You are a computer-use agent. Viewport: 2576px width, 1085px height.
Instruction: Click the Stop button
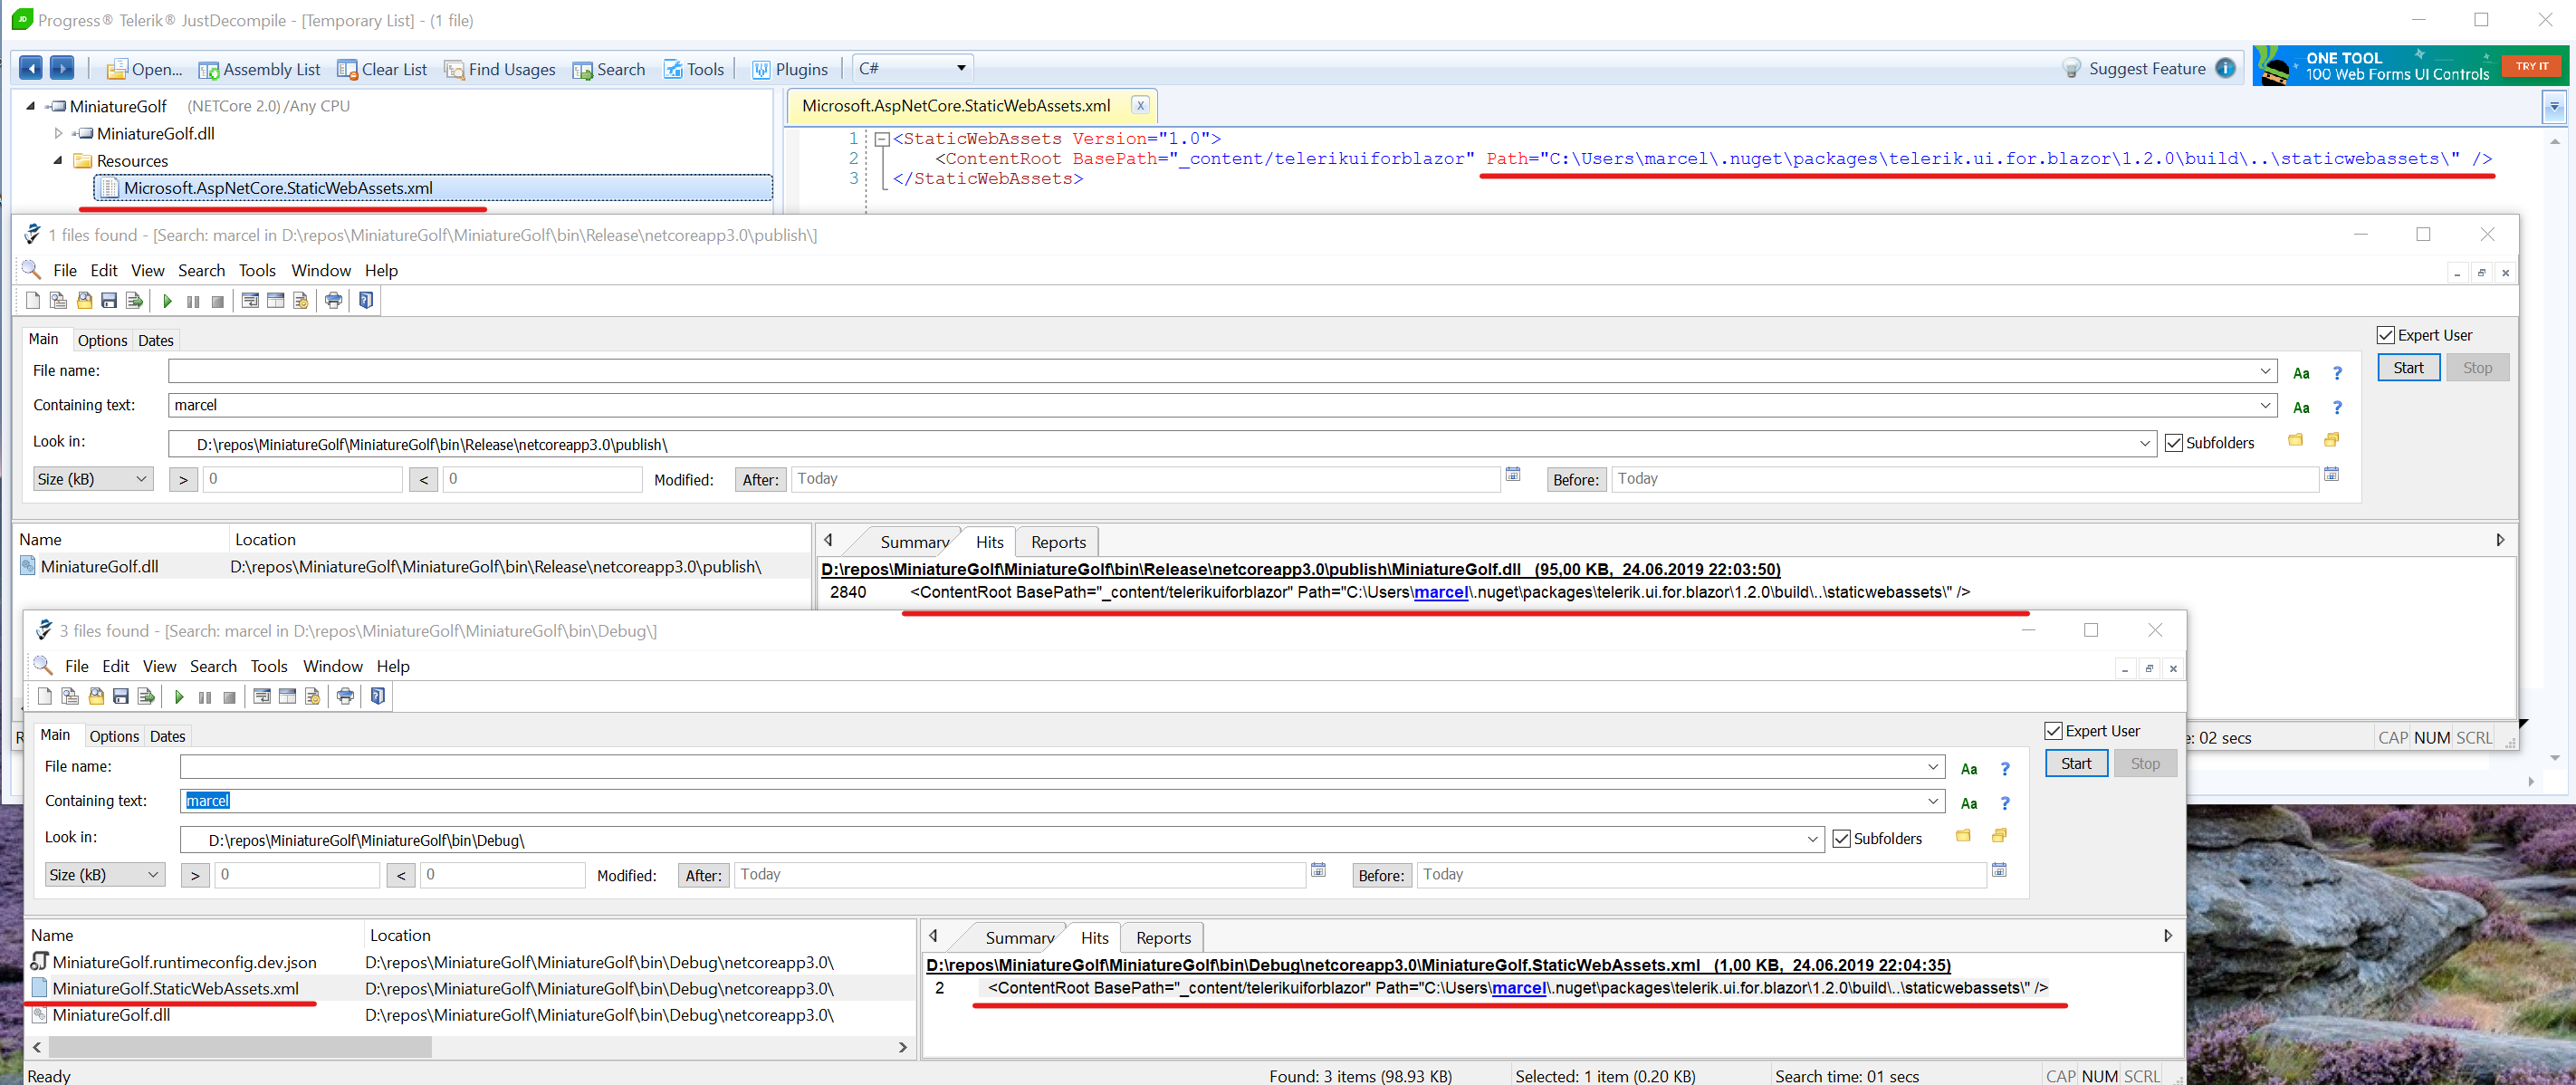click(2478, 367)
